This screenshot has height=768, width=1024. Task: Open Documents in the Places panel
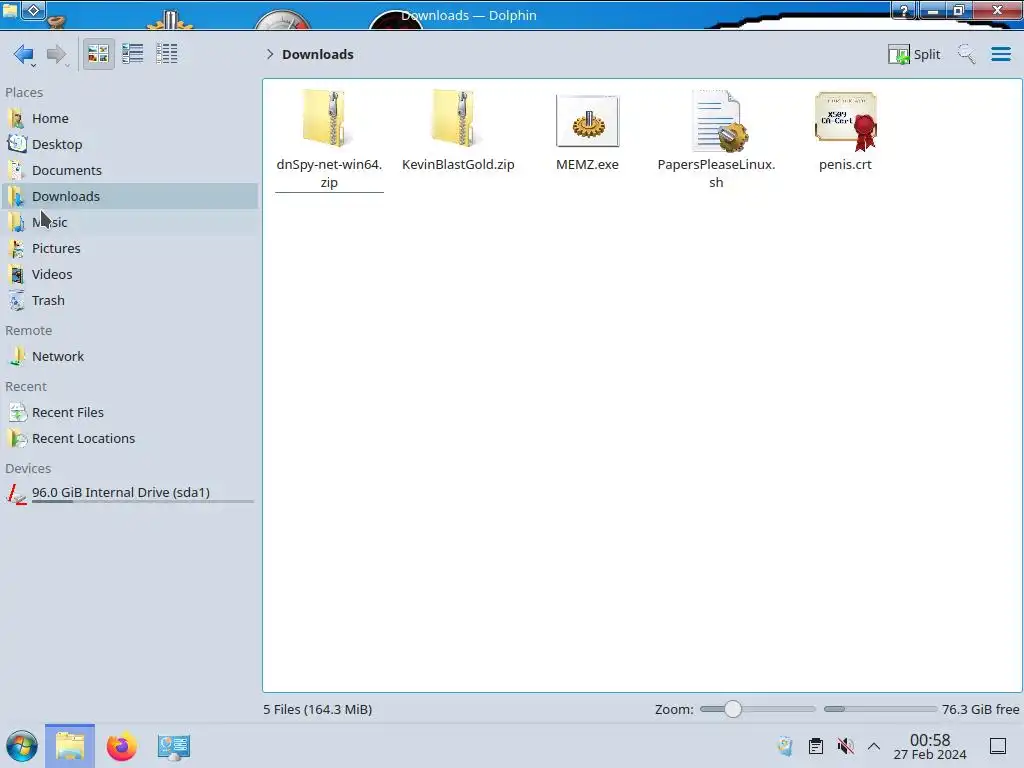point(129,170)
